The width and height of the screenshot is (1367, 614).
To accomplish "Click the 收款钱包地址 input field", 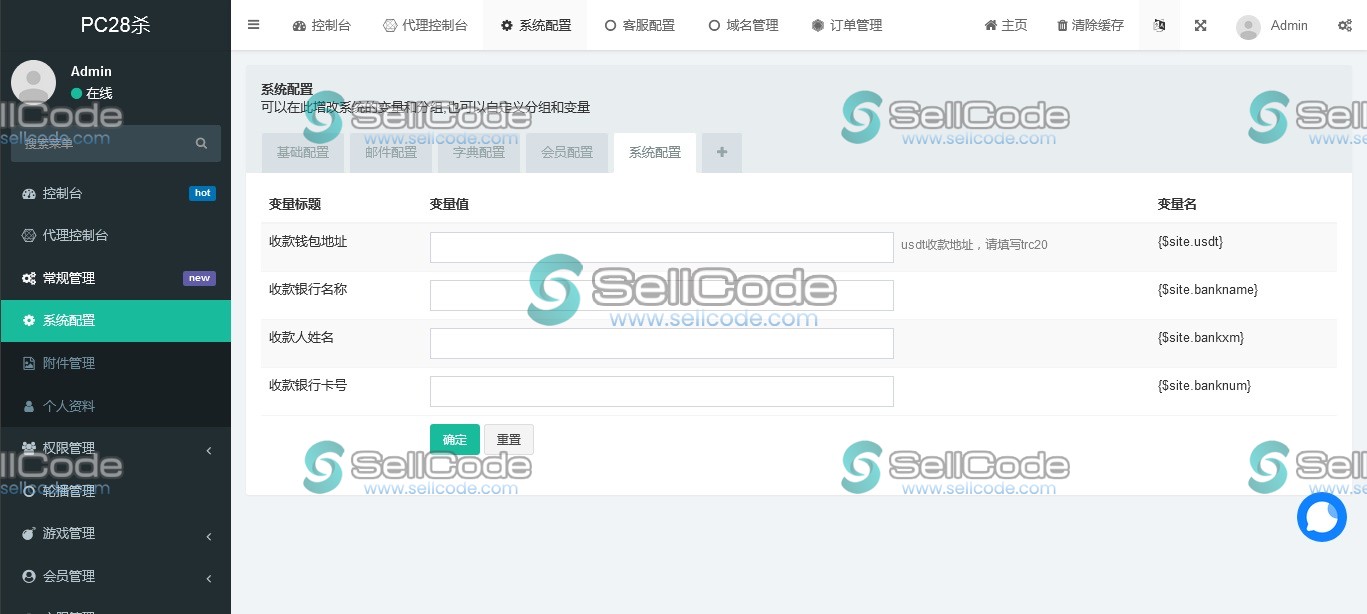I will 662,248.
